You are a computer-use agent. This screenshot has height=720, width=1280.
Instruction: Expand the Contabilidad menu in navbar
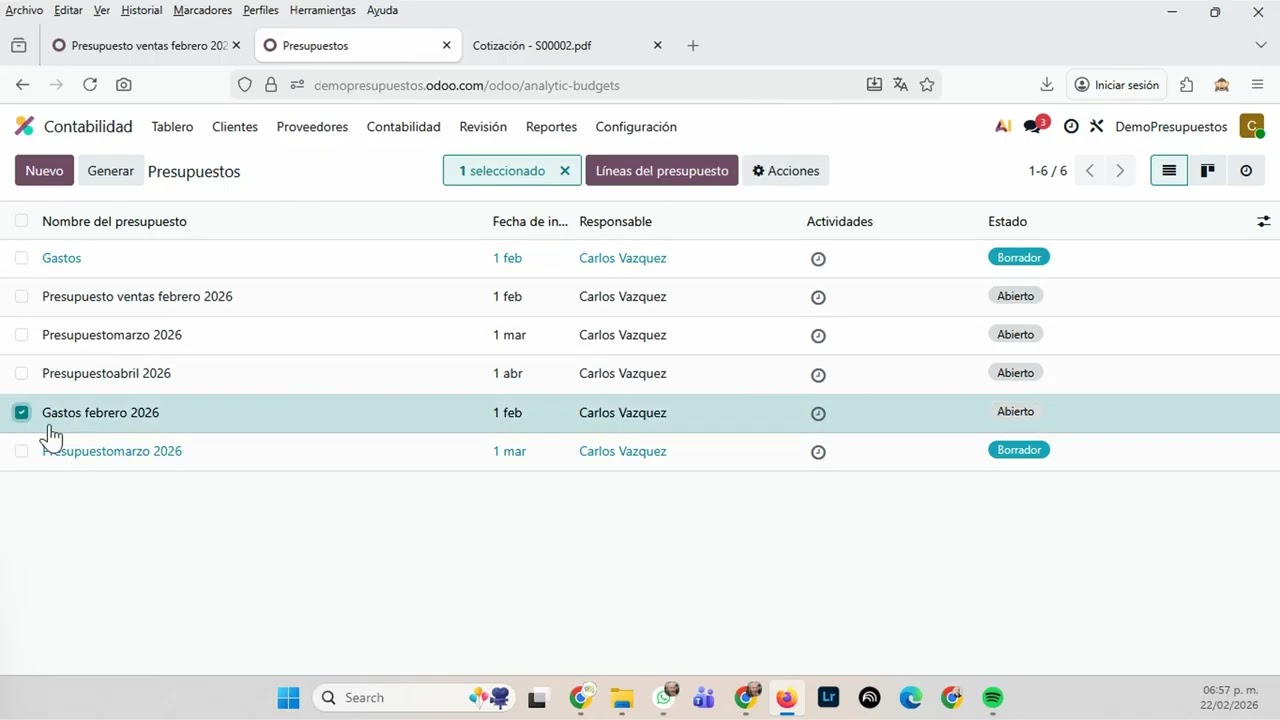tap(403, 127)
